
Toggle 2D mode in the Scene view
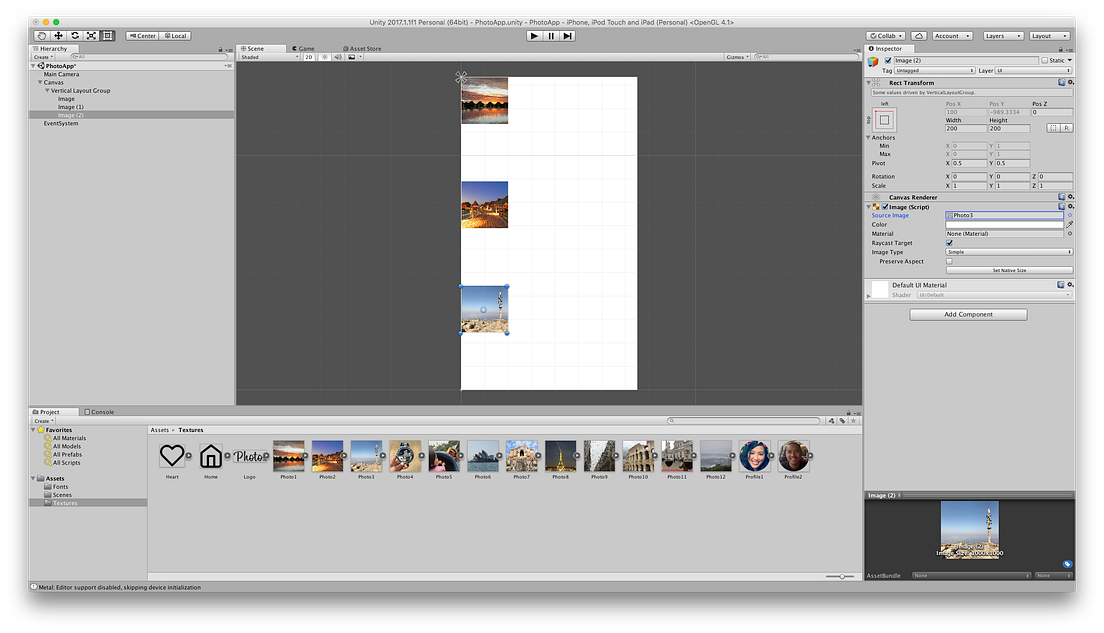pyautogui.click(x=310, y=57)
